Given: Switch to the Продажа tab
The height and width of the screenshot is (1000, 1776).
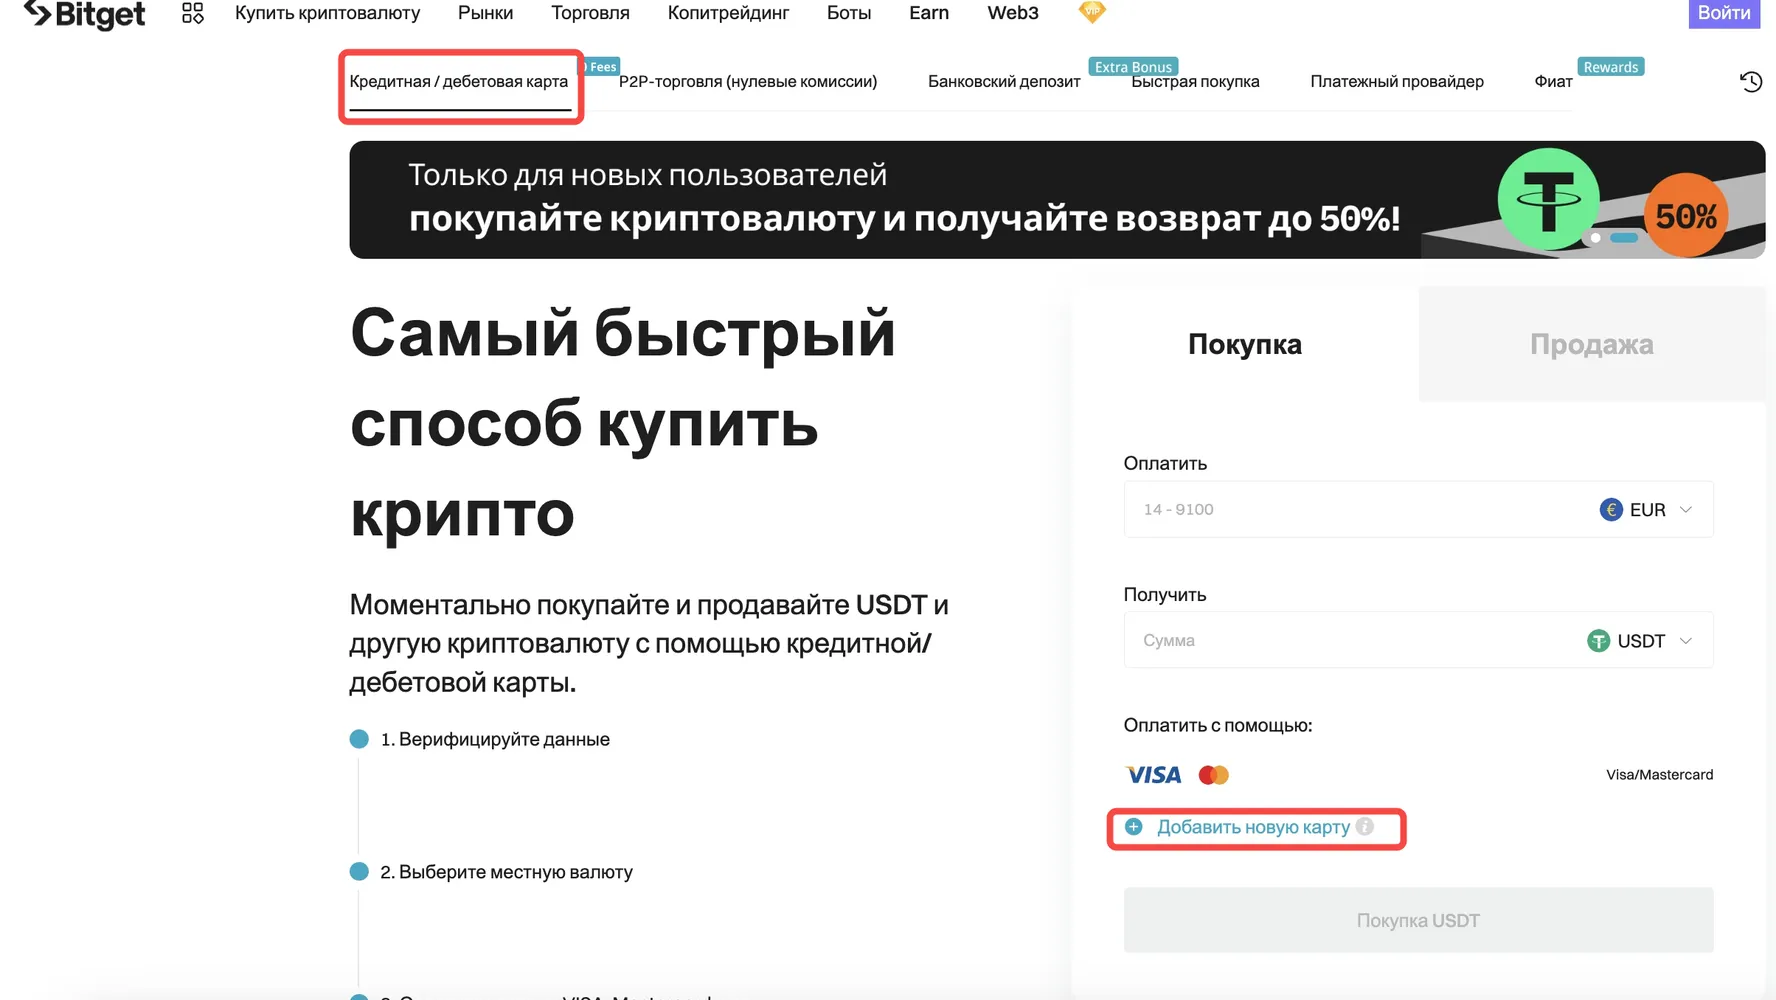Looking at the screenshot, I should coord(1592,344).
